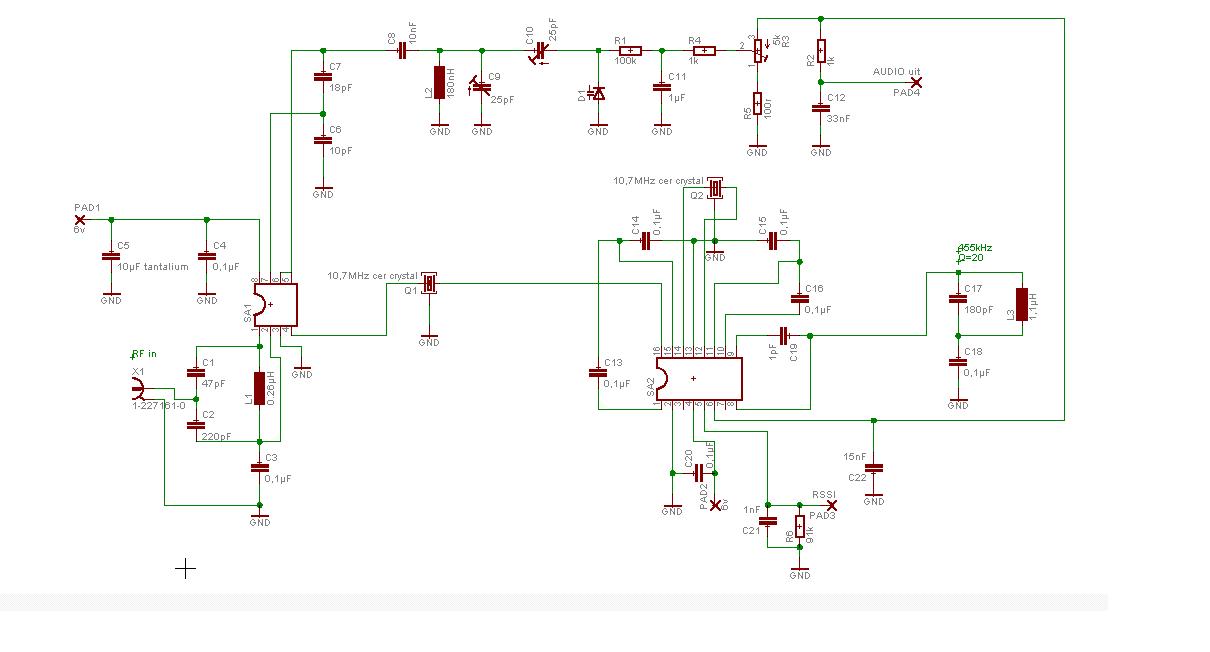This screenshot has height=652, width=1210.
Task: Select the R6 91k resistor
Action: point(800,527)
